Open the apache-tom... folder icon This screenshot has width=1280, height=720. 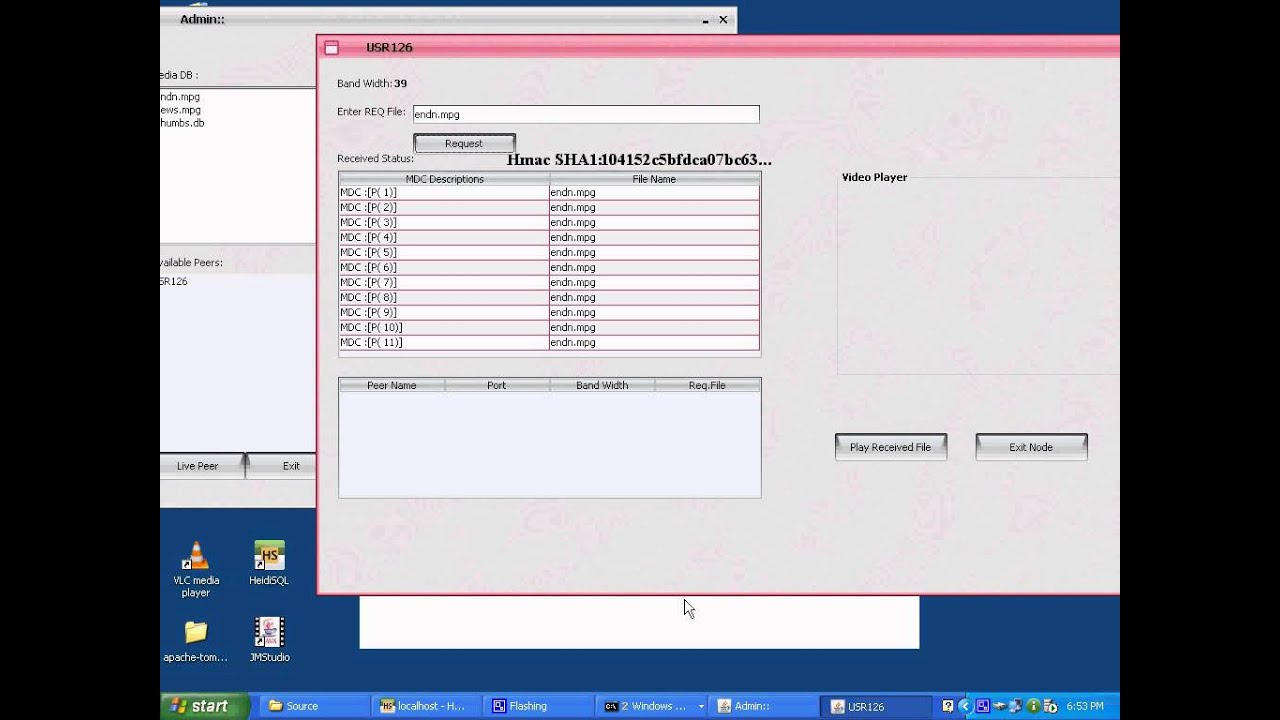coord(196,641)
